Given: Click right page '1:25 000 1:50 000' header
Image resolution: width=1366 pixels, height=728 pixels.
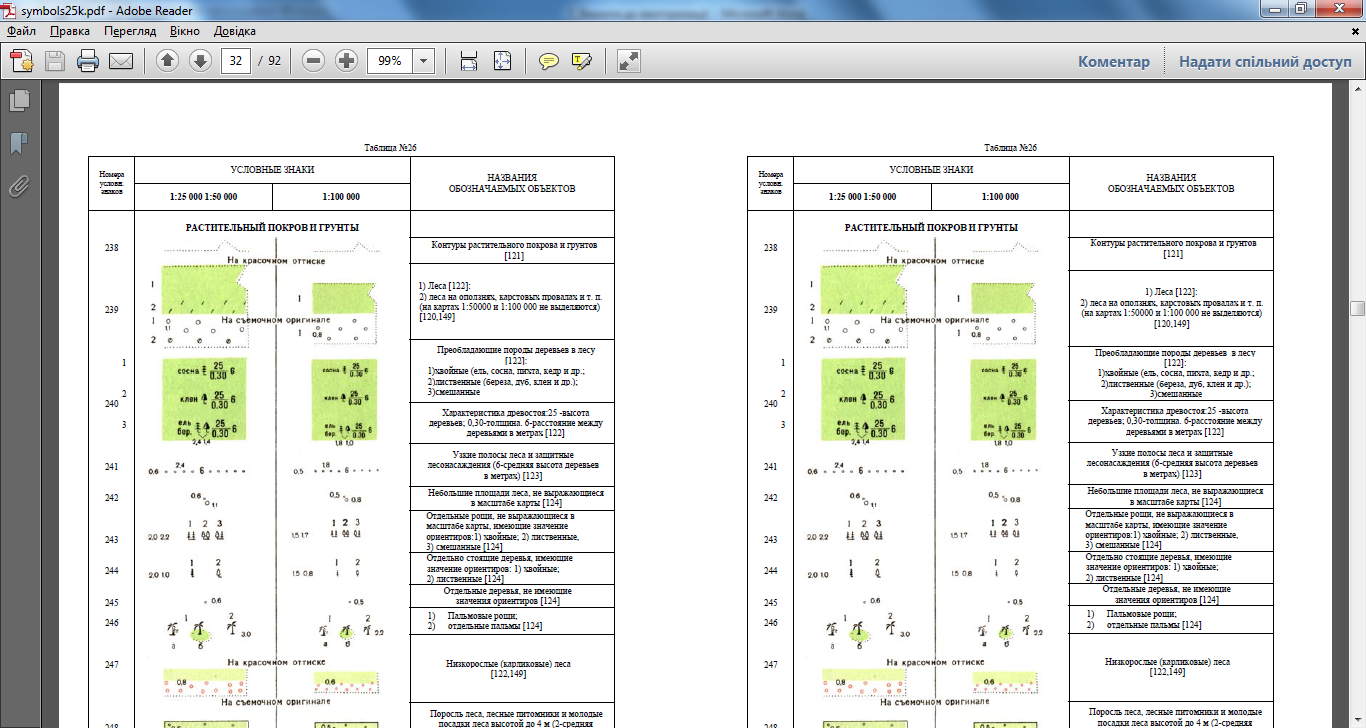Looking at the screenshot, I should coord(862,197).
